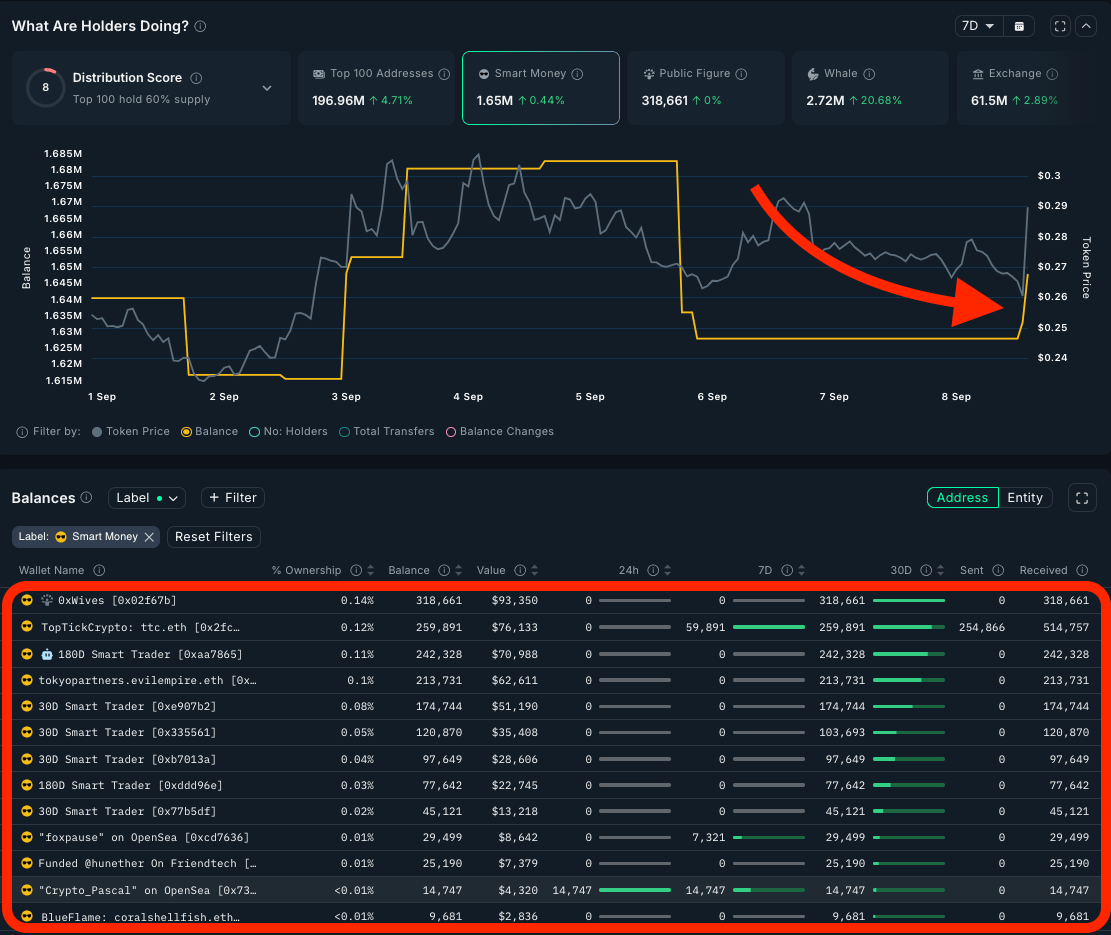Open tokyopartners.evilempire.eth wallet

147,681
